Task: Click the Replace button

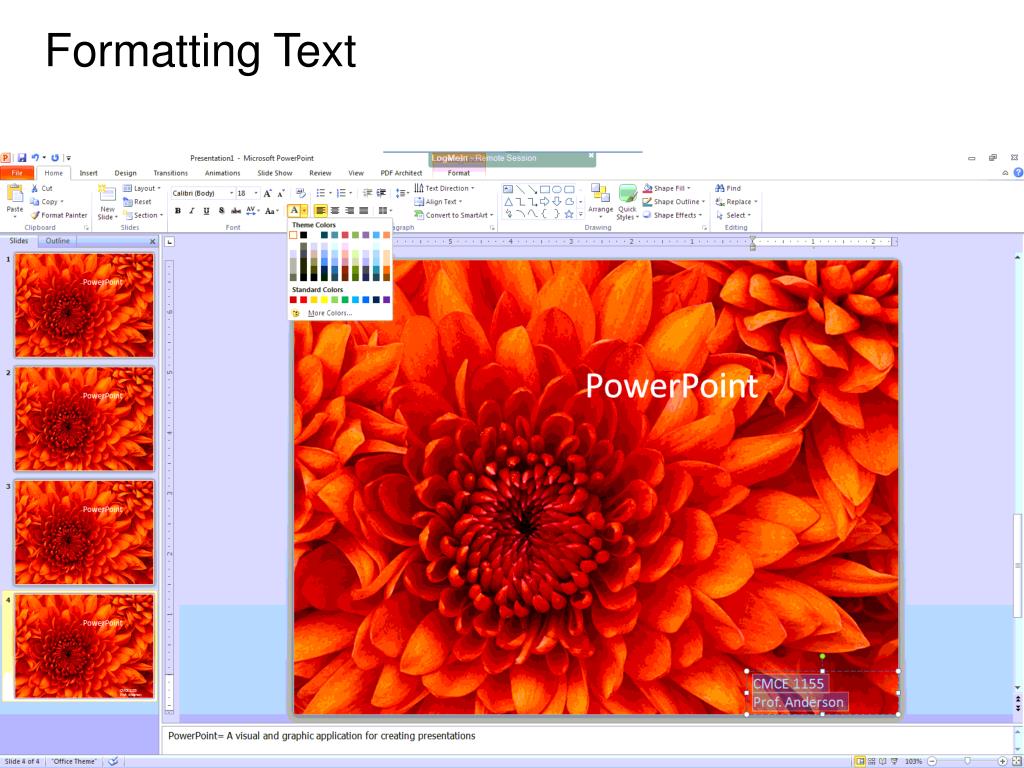Action: 737,202
